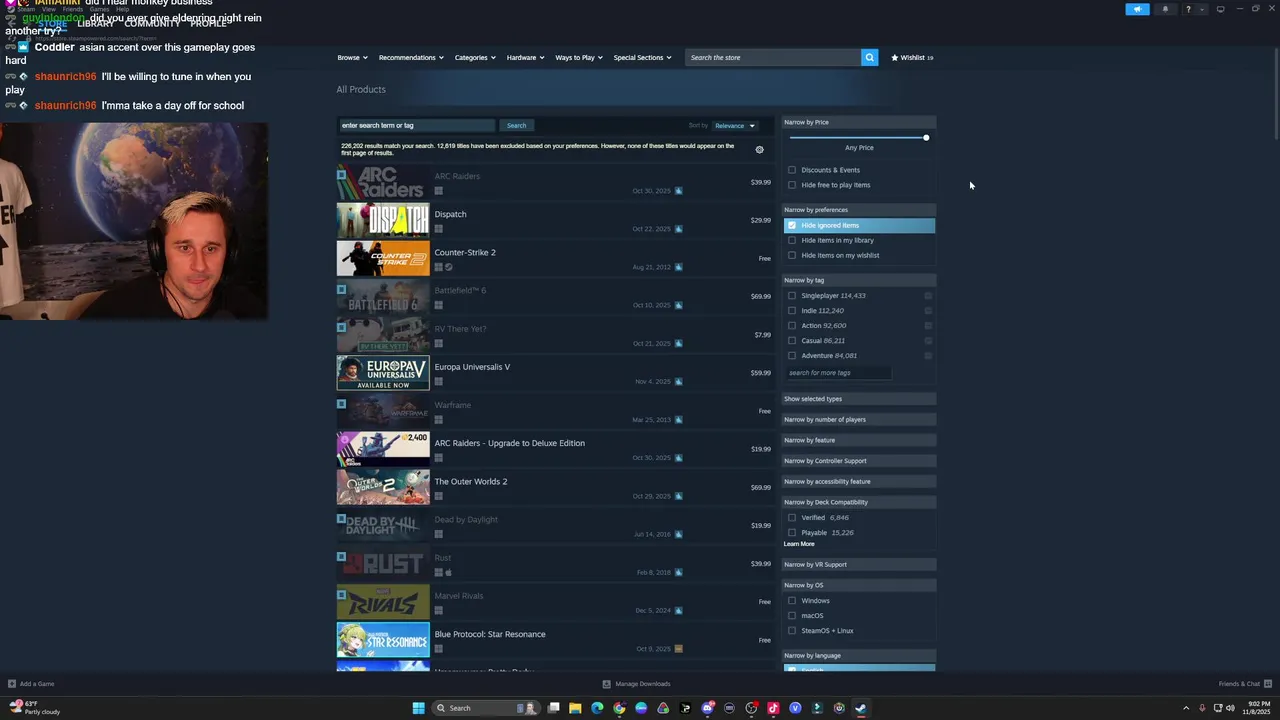This screenshot has height=720, width=1280.
Task: Click the Steam icon in the taskbar
Action: (861, 708)
